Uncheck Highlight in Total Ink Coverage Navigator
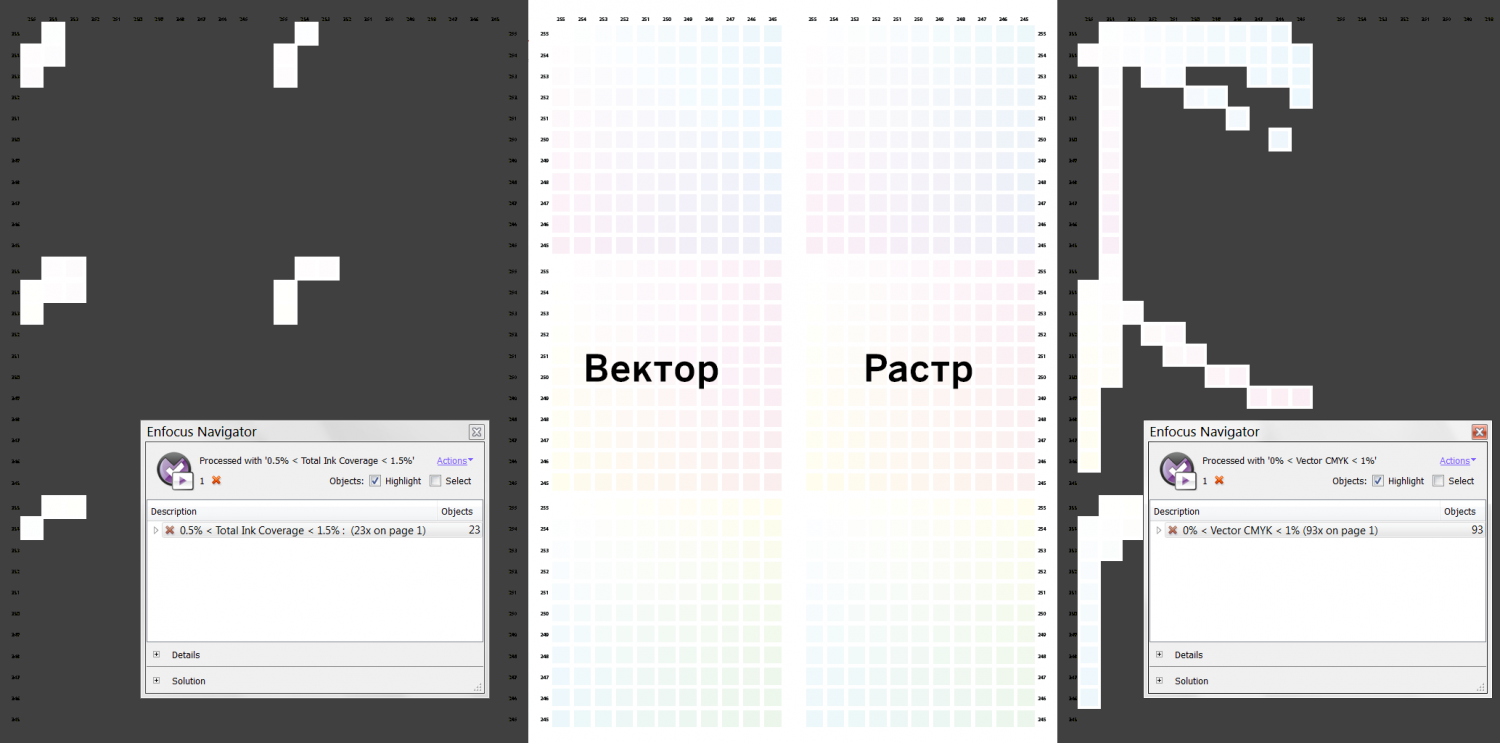Viewport: 1500px width, 743px height. 375,481
